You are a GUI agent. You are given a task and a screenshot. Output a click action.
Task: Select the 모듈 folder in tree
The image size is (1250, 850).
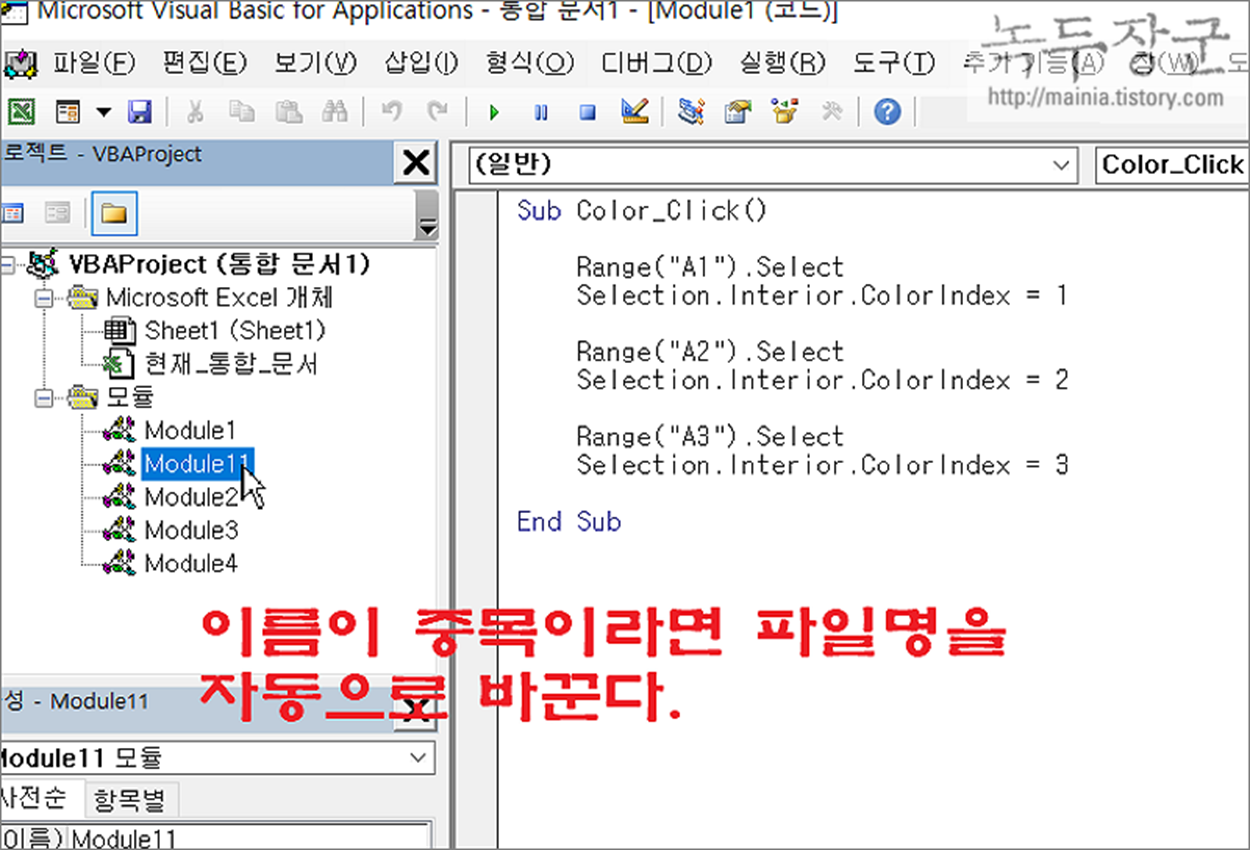pos(130,397)
